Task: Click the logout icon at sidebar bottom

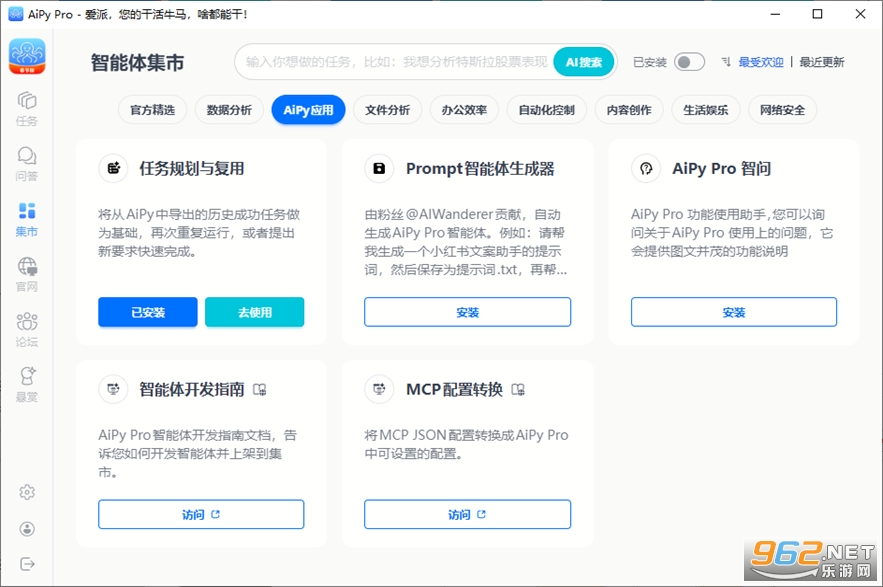Action: 27,564
